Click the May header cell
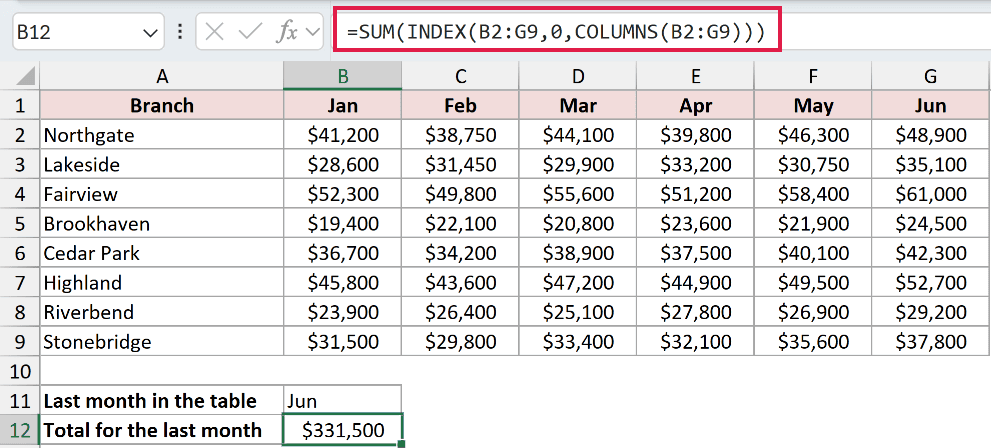 [813, 105]
